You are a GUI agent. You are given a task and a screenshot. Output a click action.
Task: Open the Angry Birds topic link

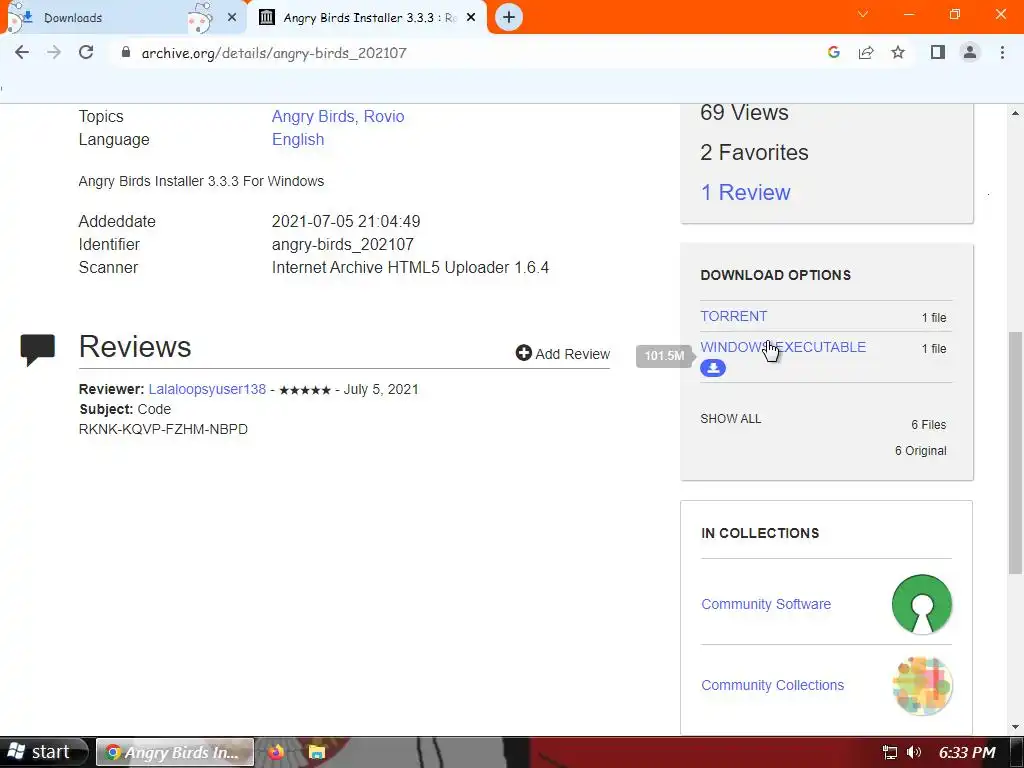(313, 116)
